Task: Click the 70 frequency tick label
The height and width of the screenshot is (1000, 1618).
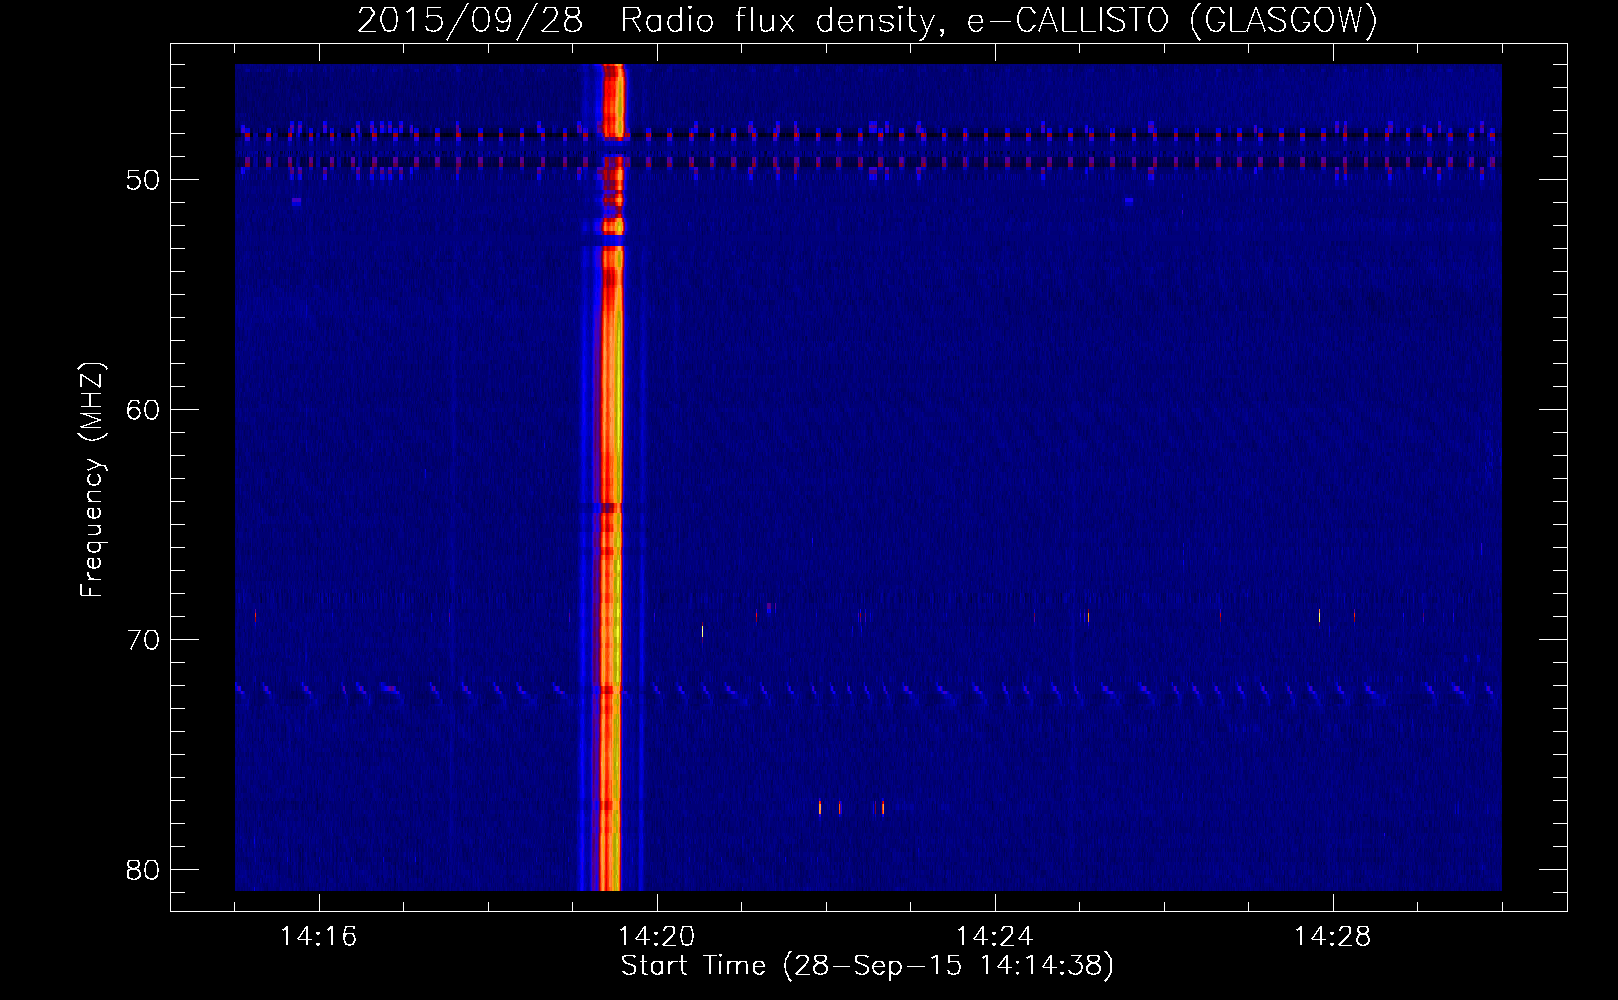Action: point(143,640)
